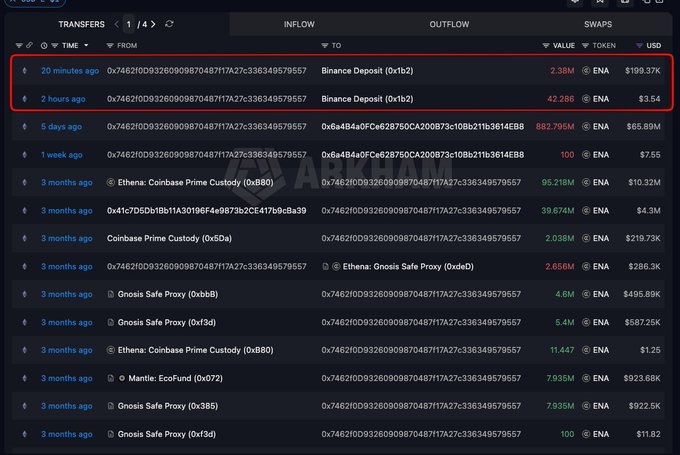Image resolution: width=680 pixels, height=455 pixels.
Task: Click Ethereum icon in the $4.3M row
Action: point(25,211)
